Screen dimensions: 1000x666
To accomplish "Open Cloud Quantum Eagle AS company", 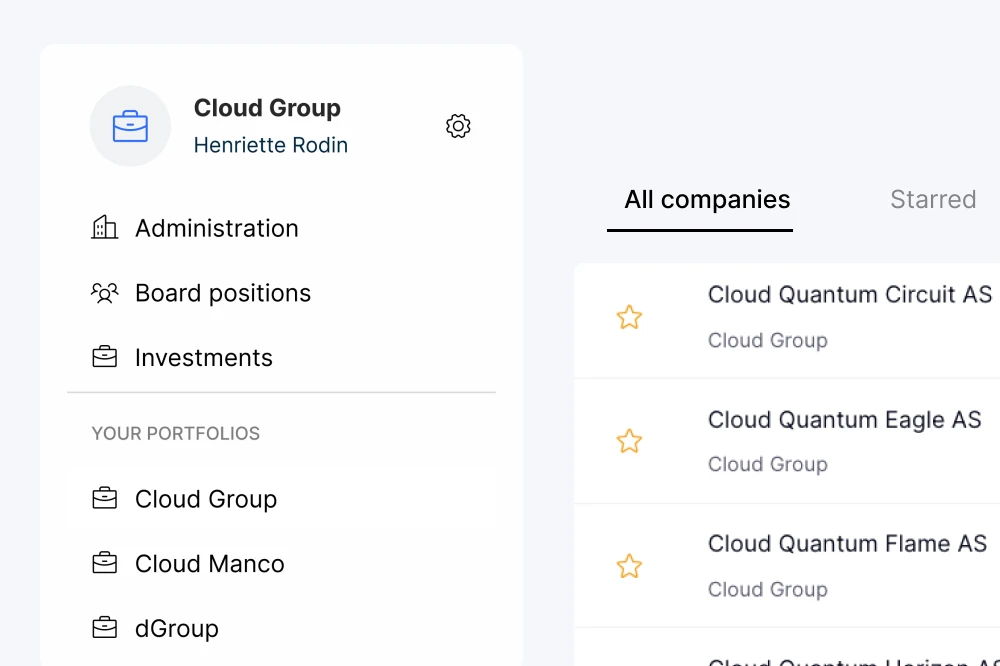I will pos(844,420).
